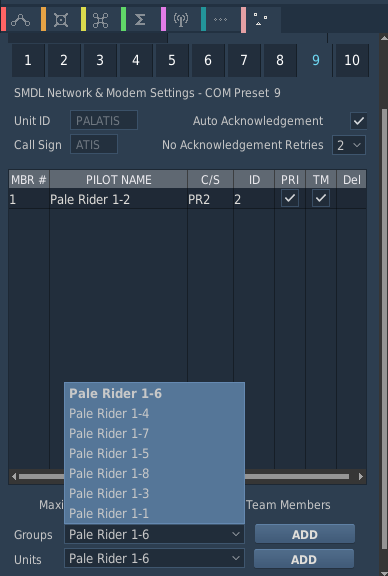Open No Acknowledgement Retries dropdown
Screen dimensions: 388x576
click(x=349, y=145)
